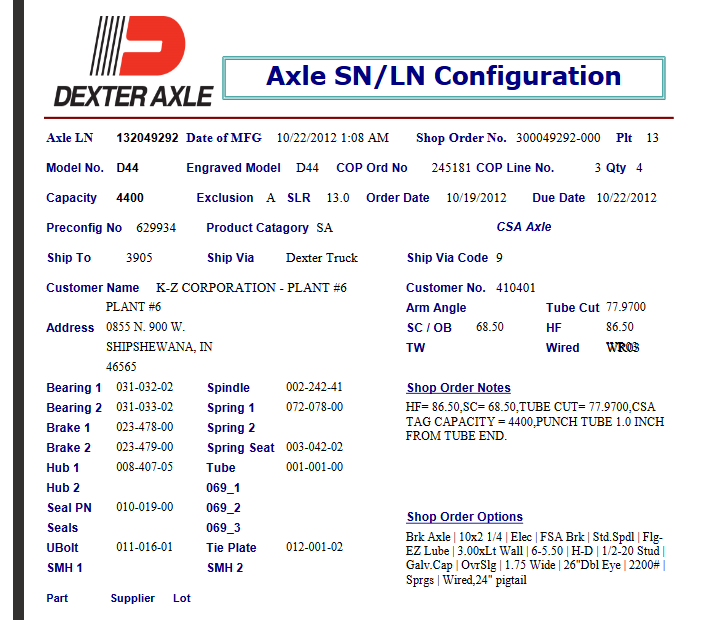Click the Tube Cut value 77.9700
Image resolution: width=710 pixels, height=620 pixels.
pyautogui.click(x=626, y=308)
